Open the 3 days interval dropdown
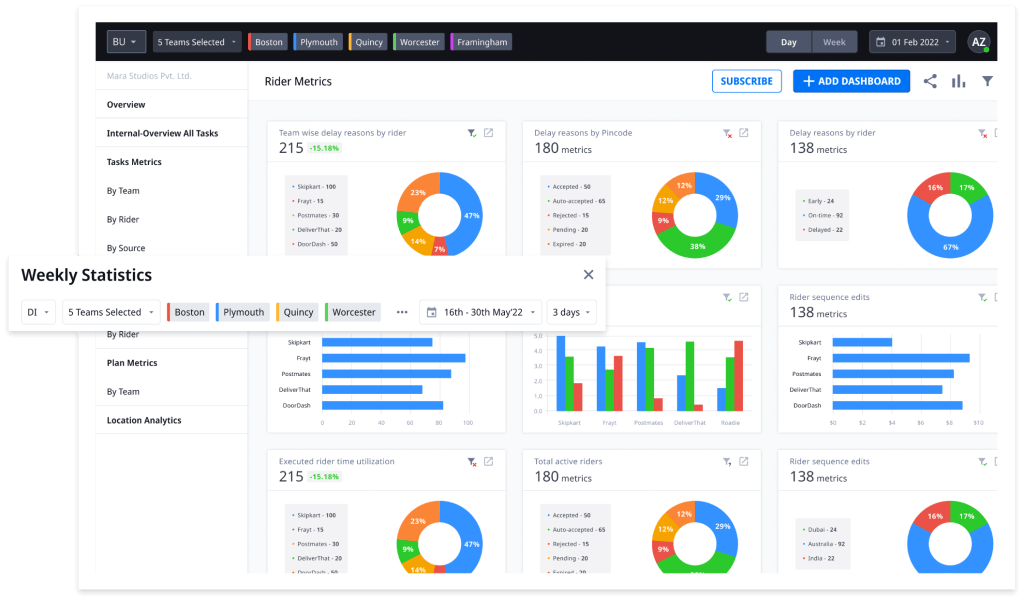This screenshot has height=601, width=1024. (x=571, y=312)
